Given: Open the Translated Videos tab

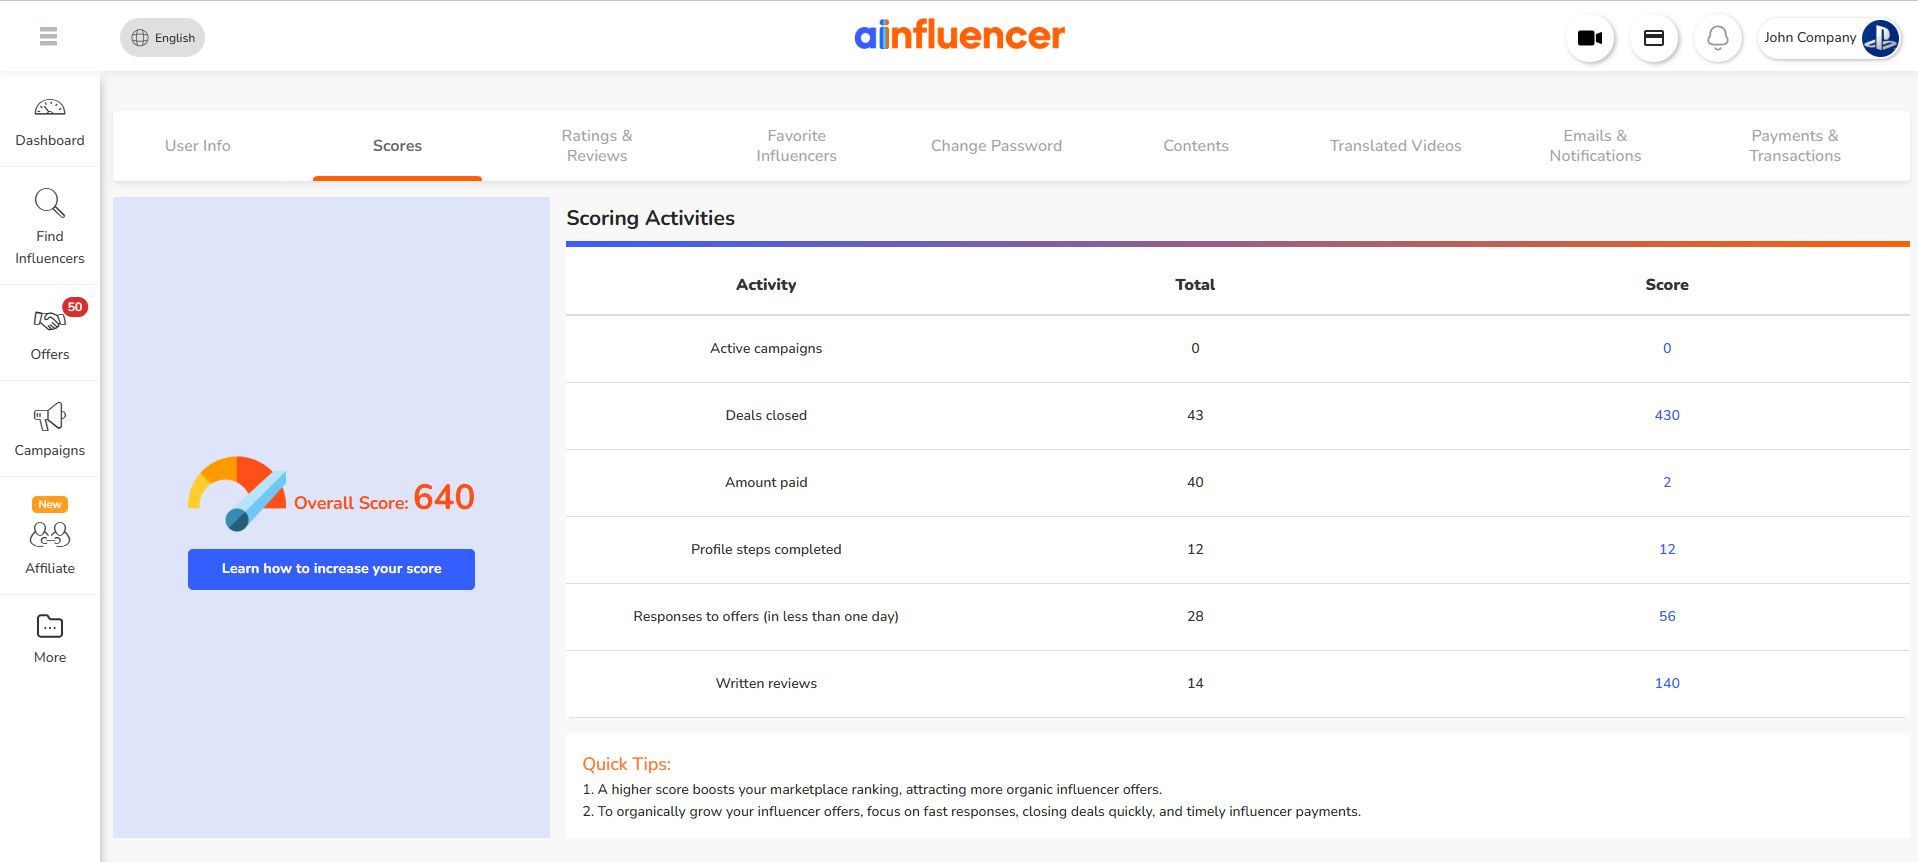Looking at the screenshot, I should click(x=1396, y=146).
